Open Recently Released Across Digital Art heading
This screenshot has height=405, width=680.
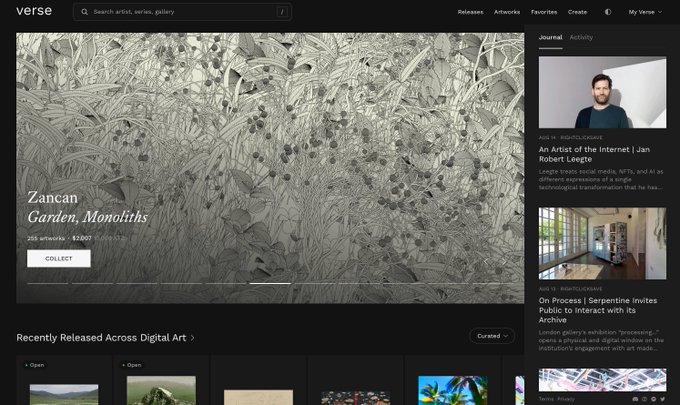101,337
